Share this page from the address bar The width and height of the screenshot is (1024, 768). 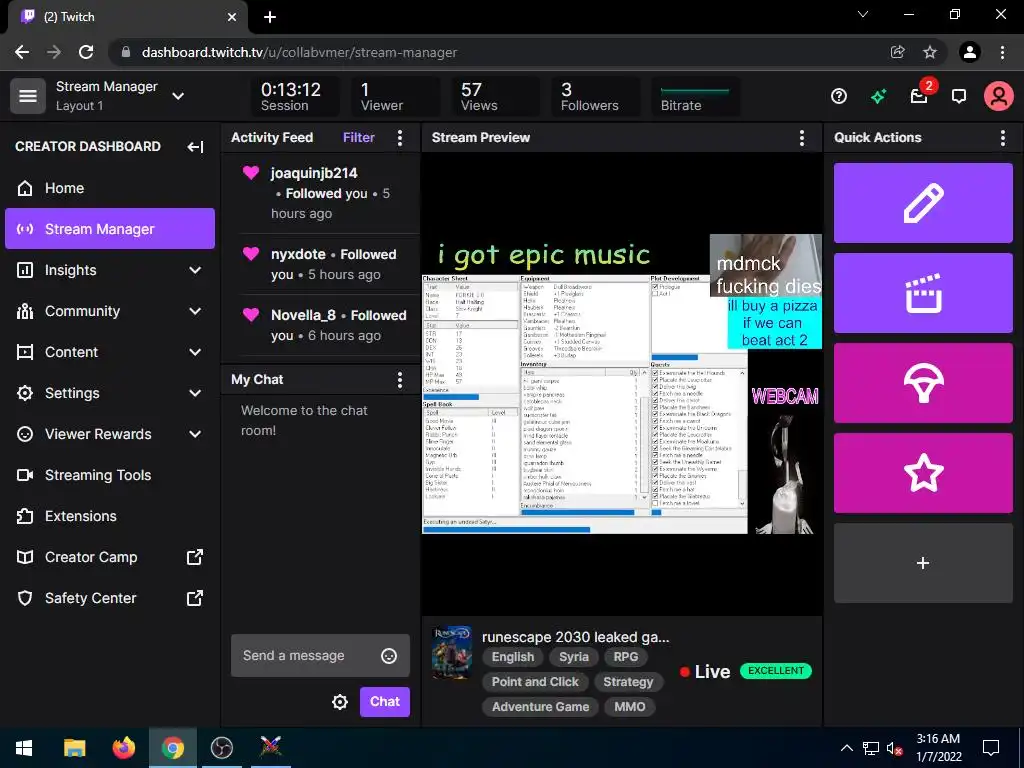click(898, 52)
